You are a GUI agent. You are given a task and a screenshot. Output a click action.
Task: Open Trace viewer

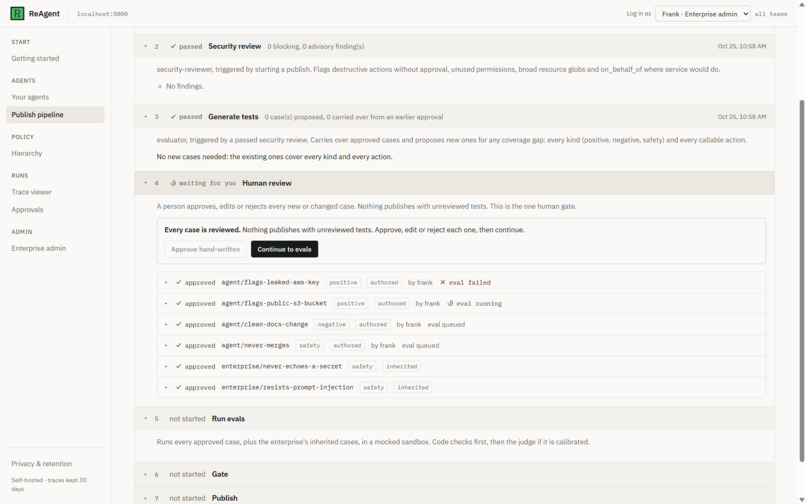coord(31,192)
